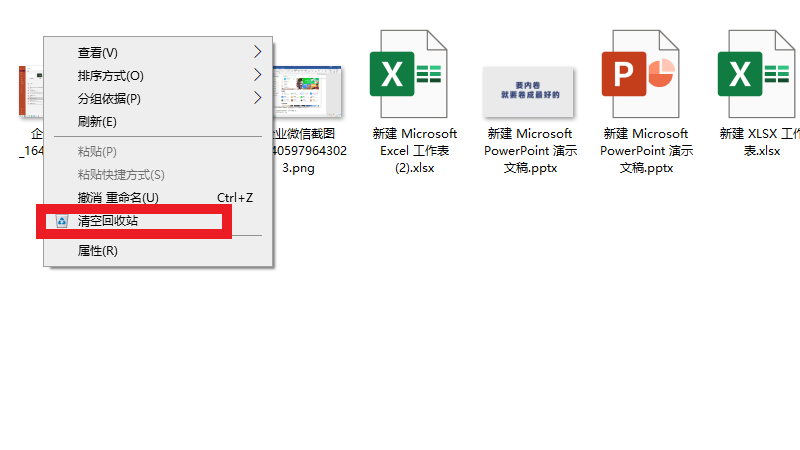Click the recycle bin icon beside 清空回收站

(62, 221)
